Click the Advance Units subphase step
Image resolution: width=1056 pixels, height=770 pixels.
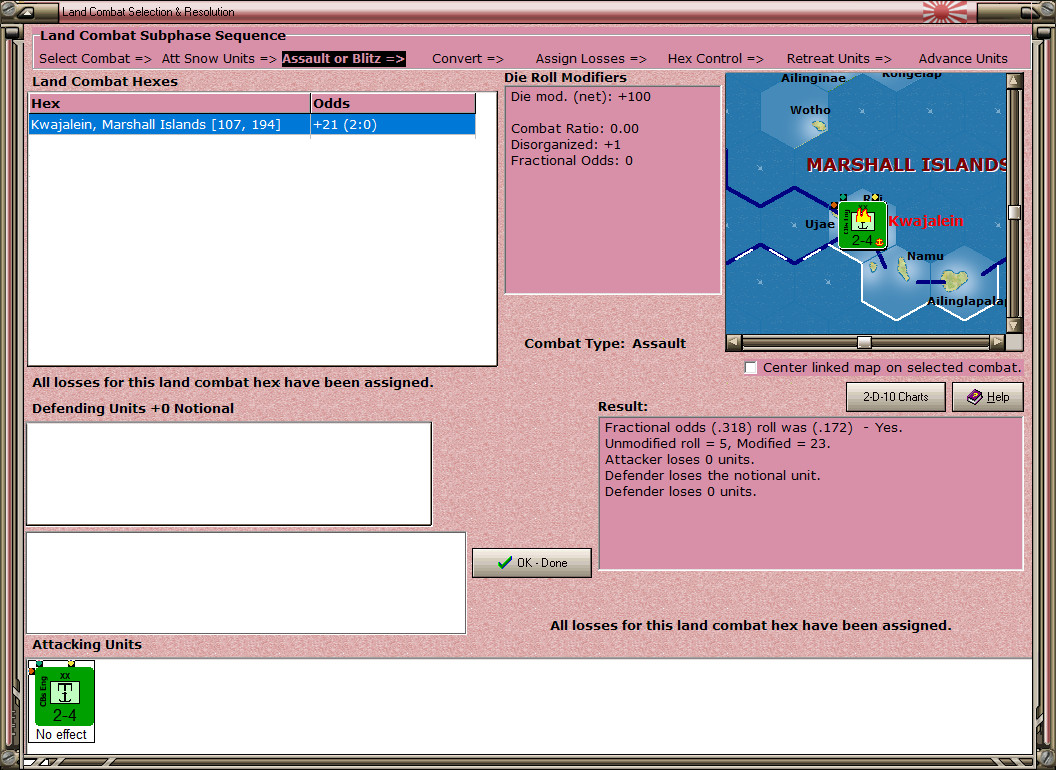(x=963, y=59)
